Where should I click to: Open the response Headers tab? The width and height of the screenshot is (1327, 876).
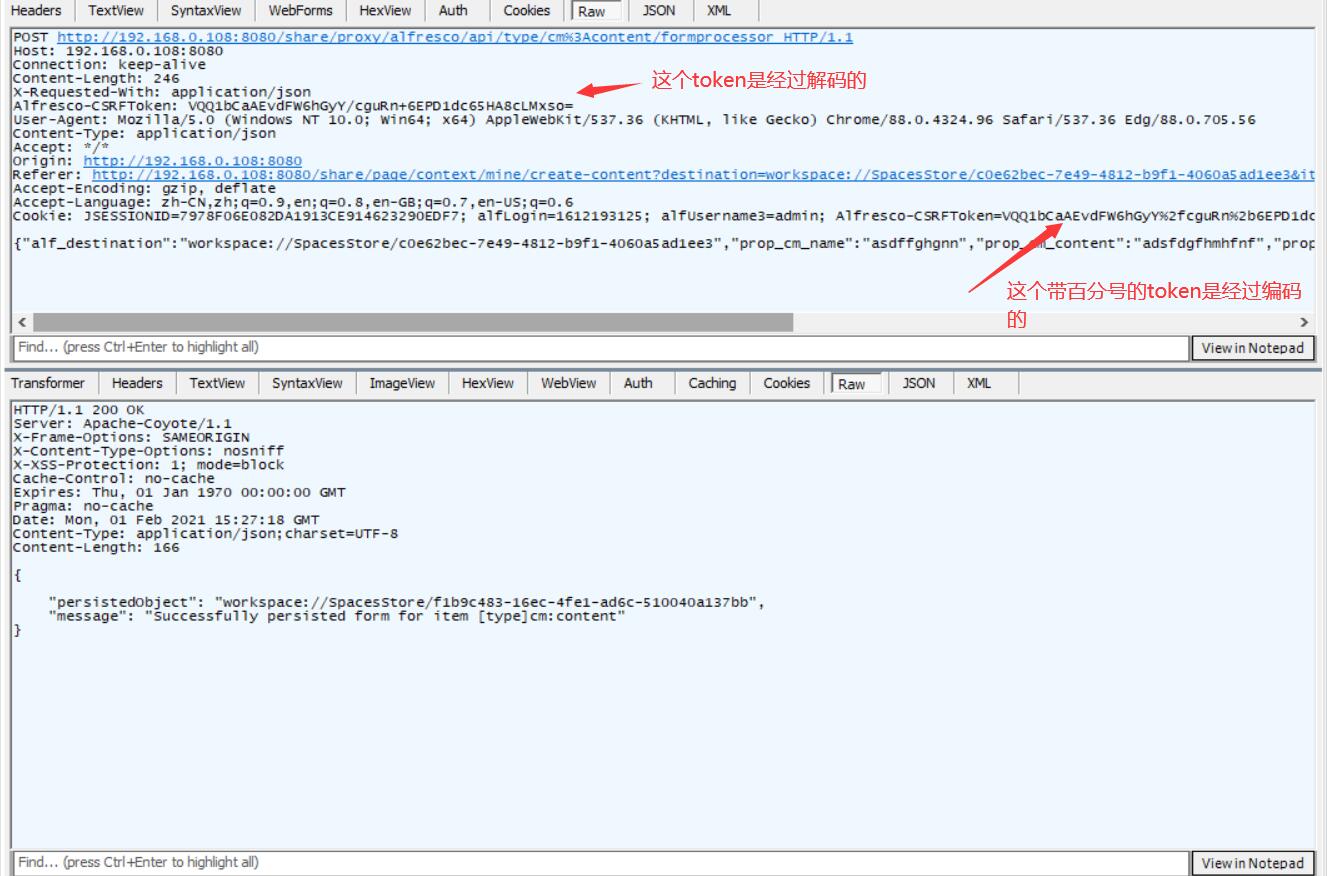(137, 383)
